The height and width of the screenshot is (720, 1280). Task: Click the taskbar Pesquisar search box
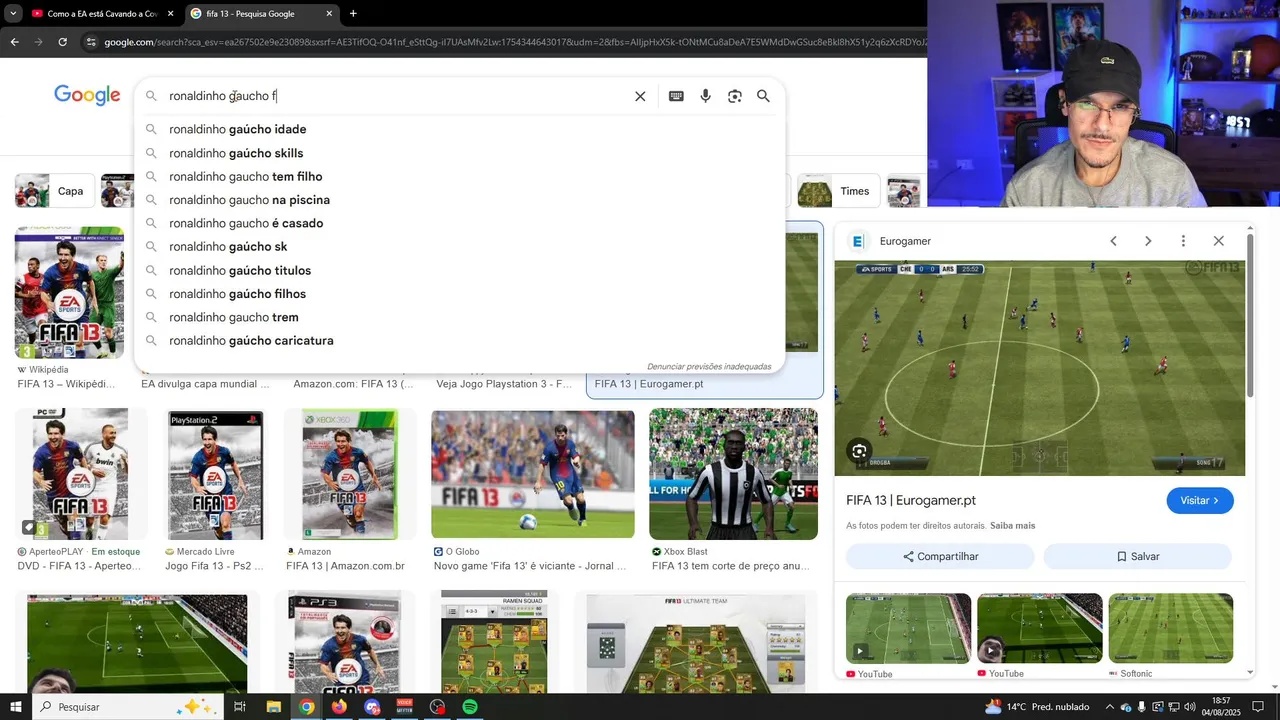128,707
